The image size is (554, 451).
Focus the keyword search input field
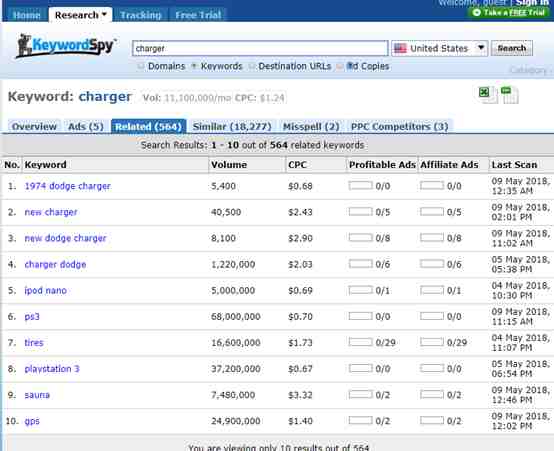pyautogui.click(x=260, y=48)
